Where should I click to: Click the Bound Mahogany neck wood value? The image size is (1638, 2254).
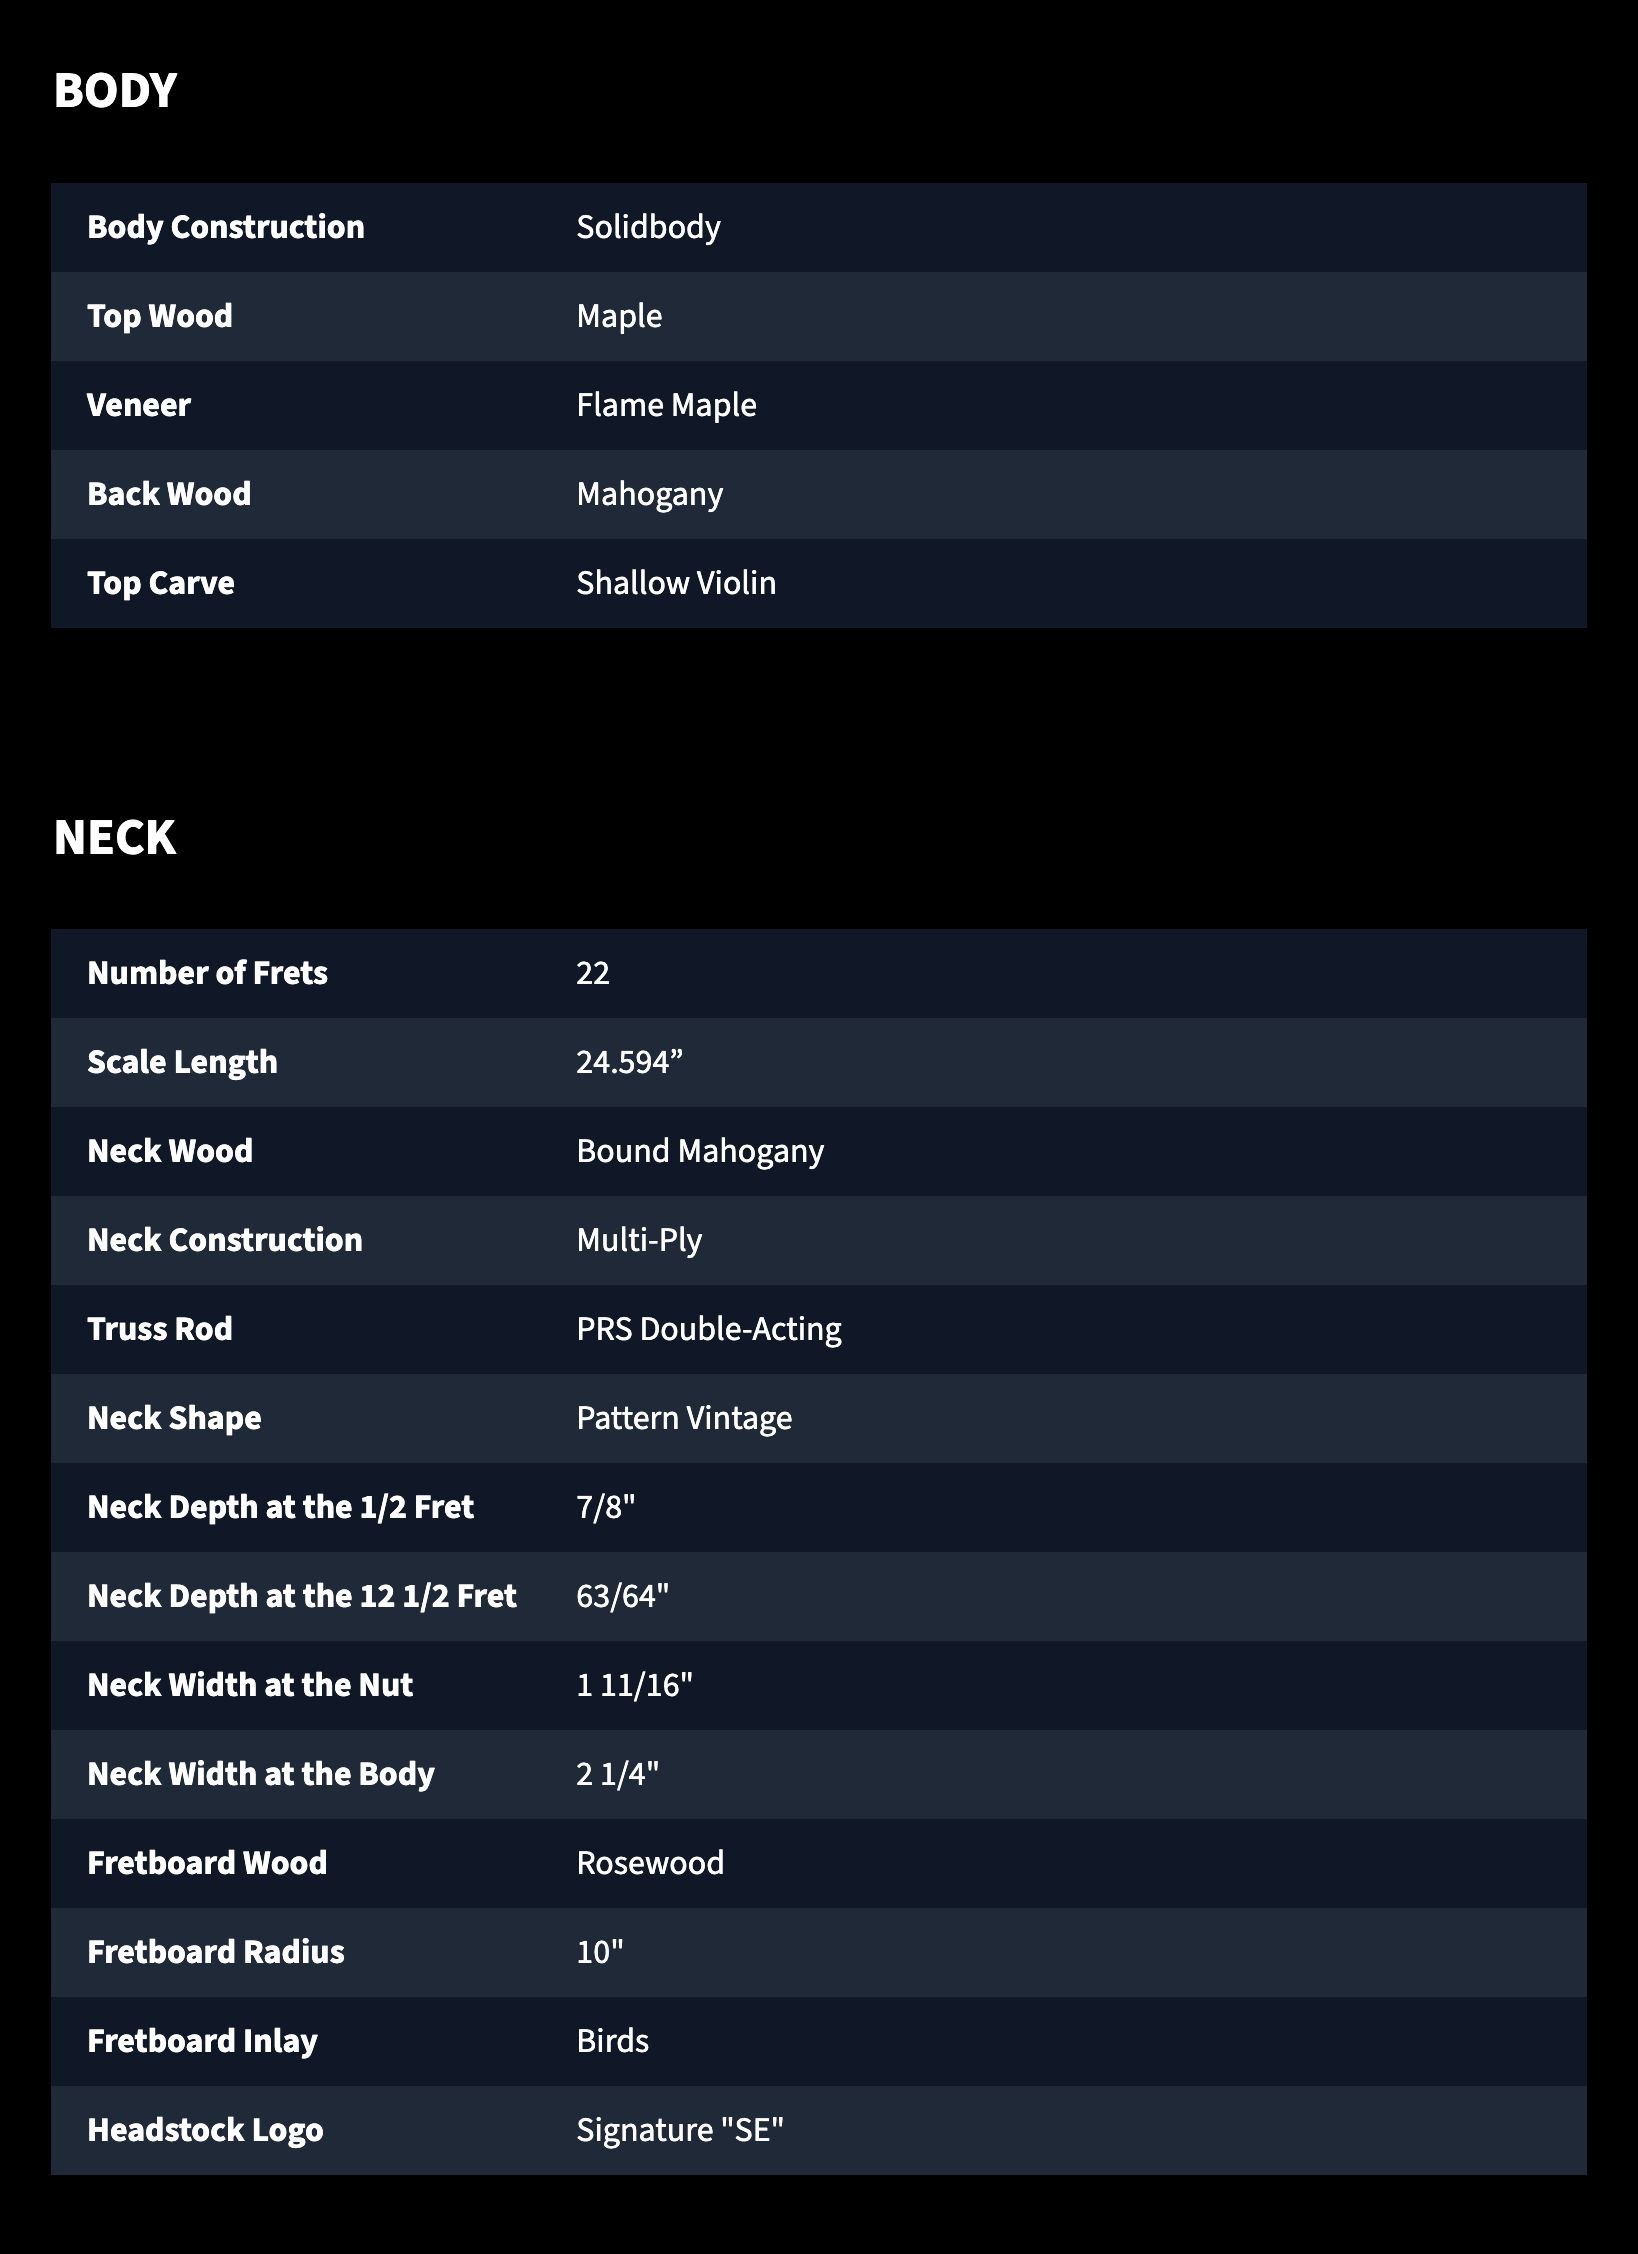pos(700,1151)
